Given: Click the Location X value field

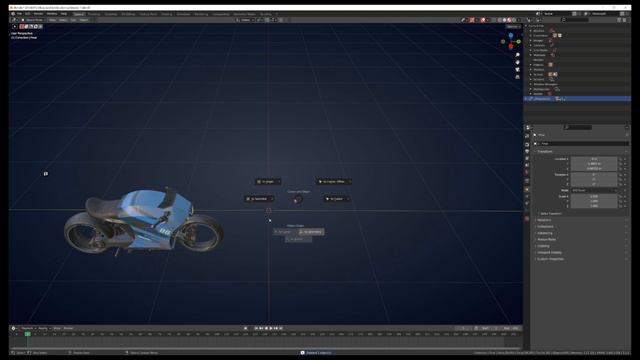Looking at the screenshot, I should tap(594, 159).
